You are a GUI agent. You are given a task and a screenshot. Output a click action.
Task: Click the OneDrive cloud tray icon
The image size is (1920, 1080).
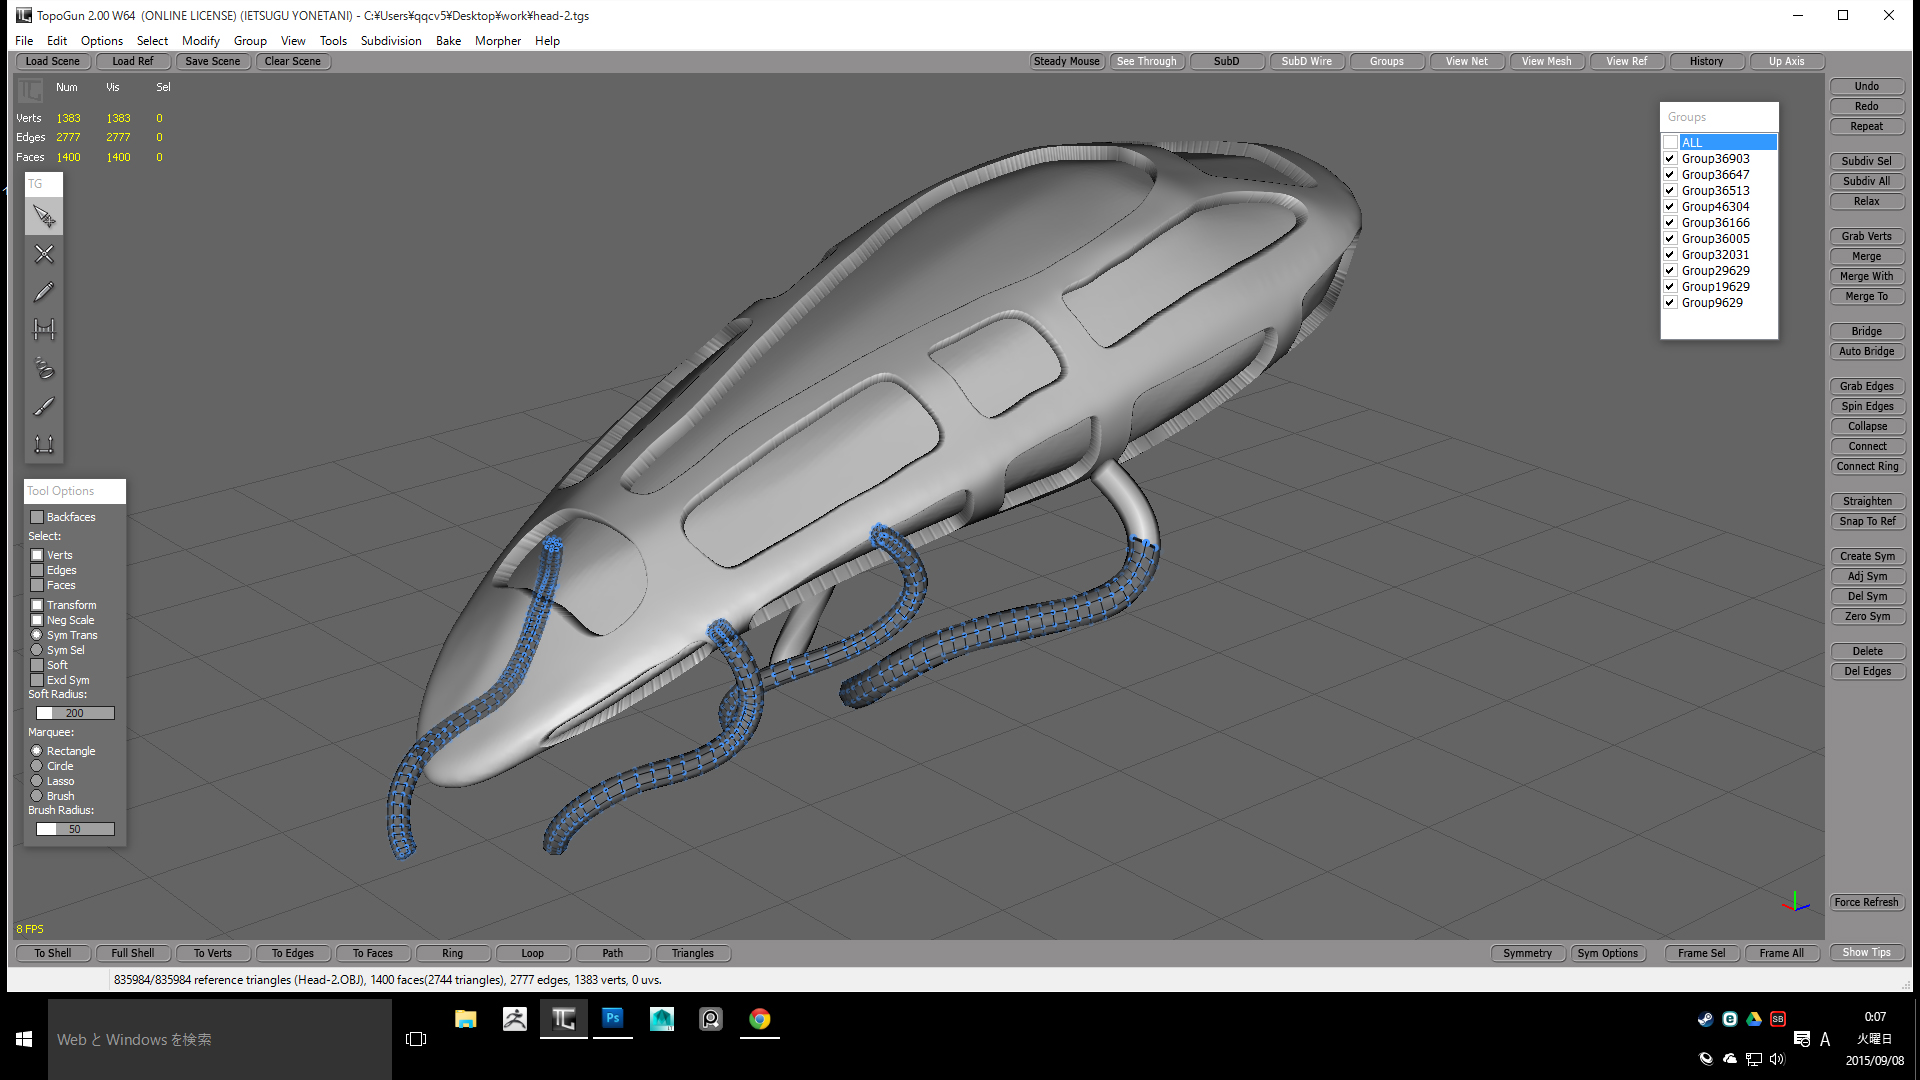pos(1729,1059)
